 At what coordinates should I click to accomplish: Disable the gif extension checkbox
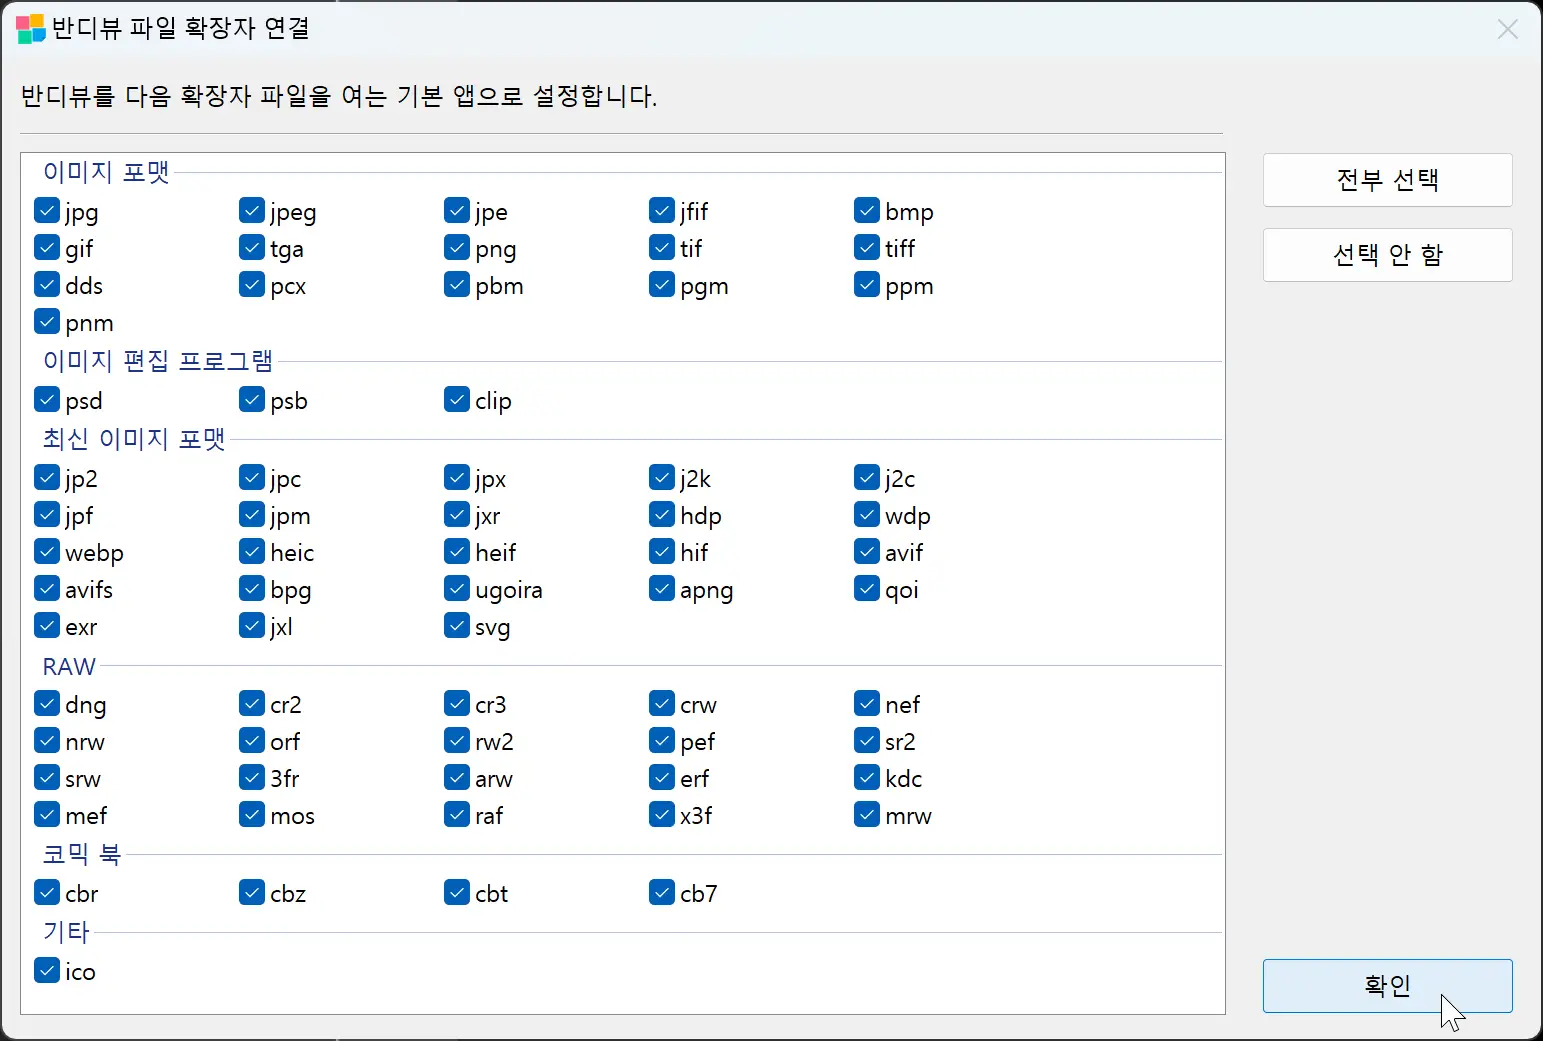[x=46, y=248]
